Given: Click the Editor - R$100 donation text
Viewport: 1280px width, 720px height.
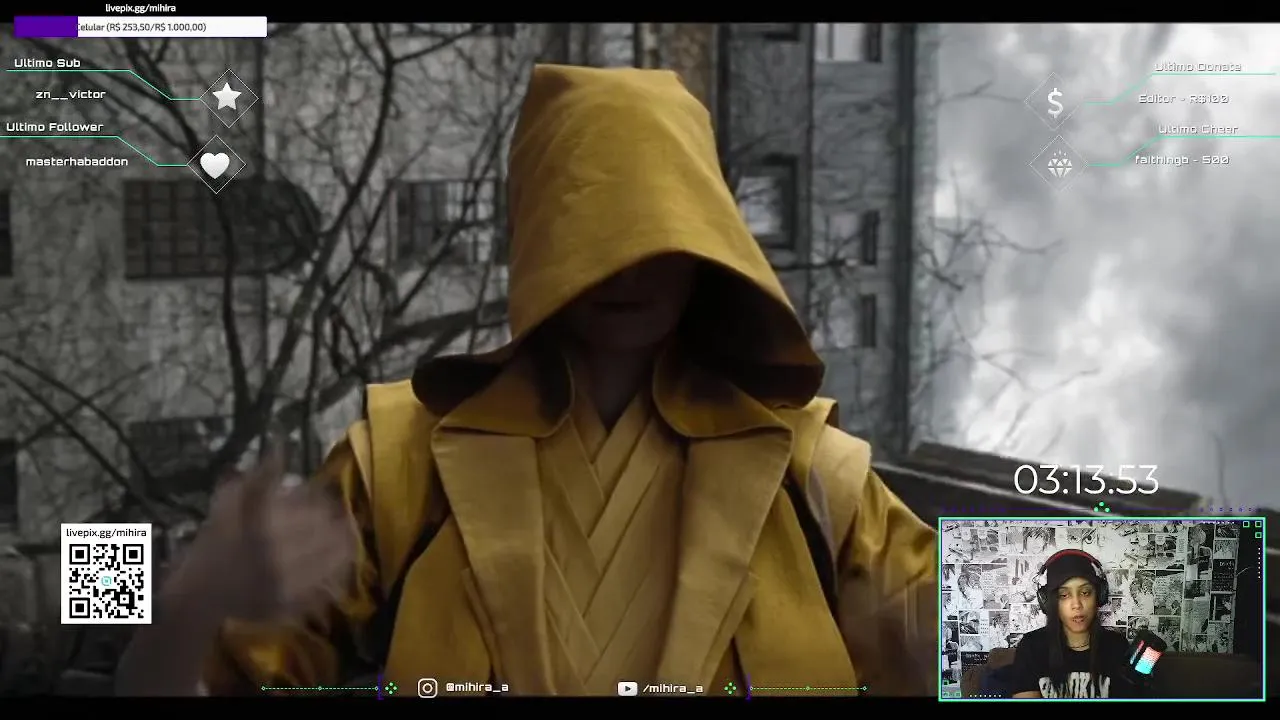Looking at the screenshot, I should pos(1183,99).
